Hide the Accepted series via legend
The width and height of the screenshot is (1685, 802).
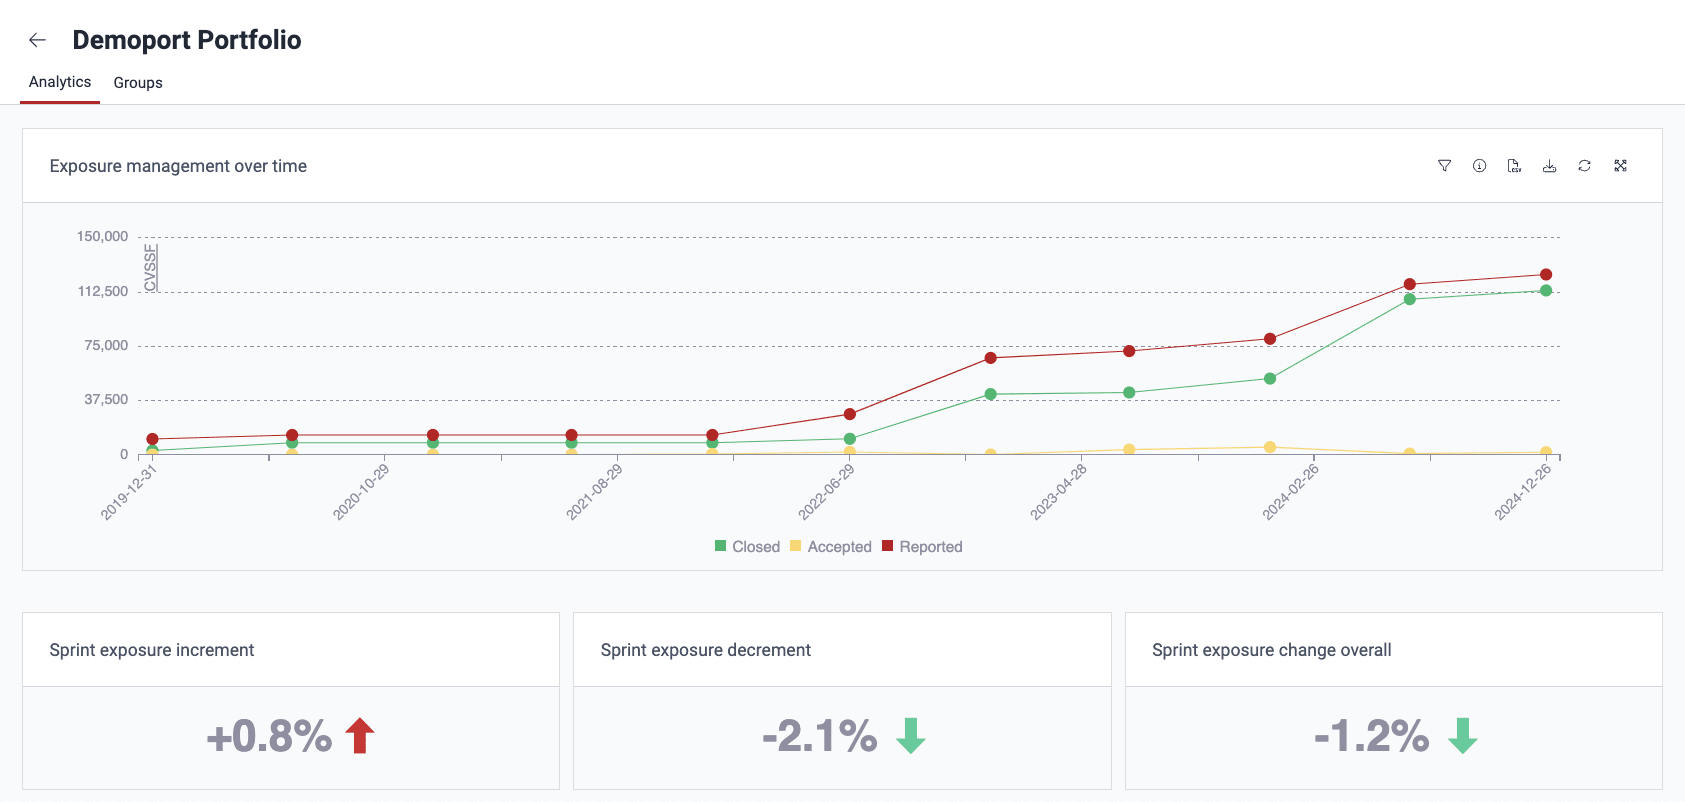click(831, 546)
